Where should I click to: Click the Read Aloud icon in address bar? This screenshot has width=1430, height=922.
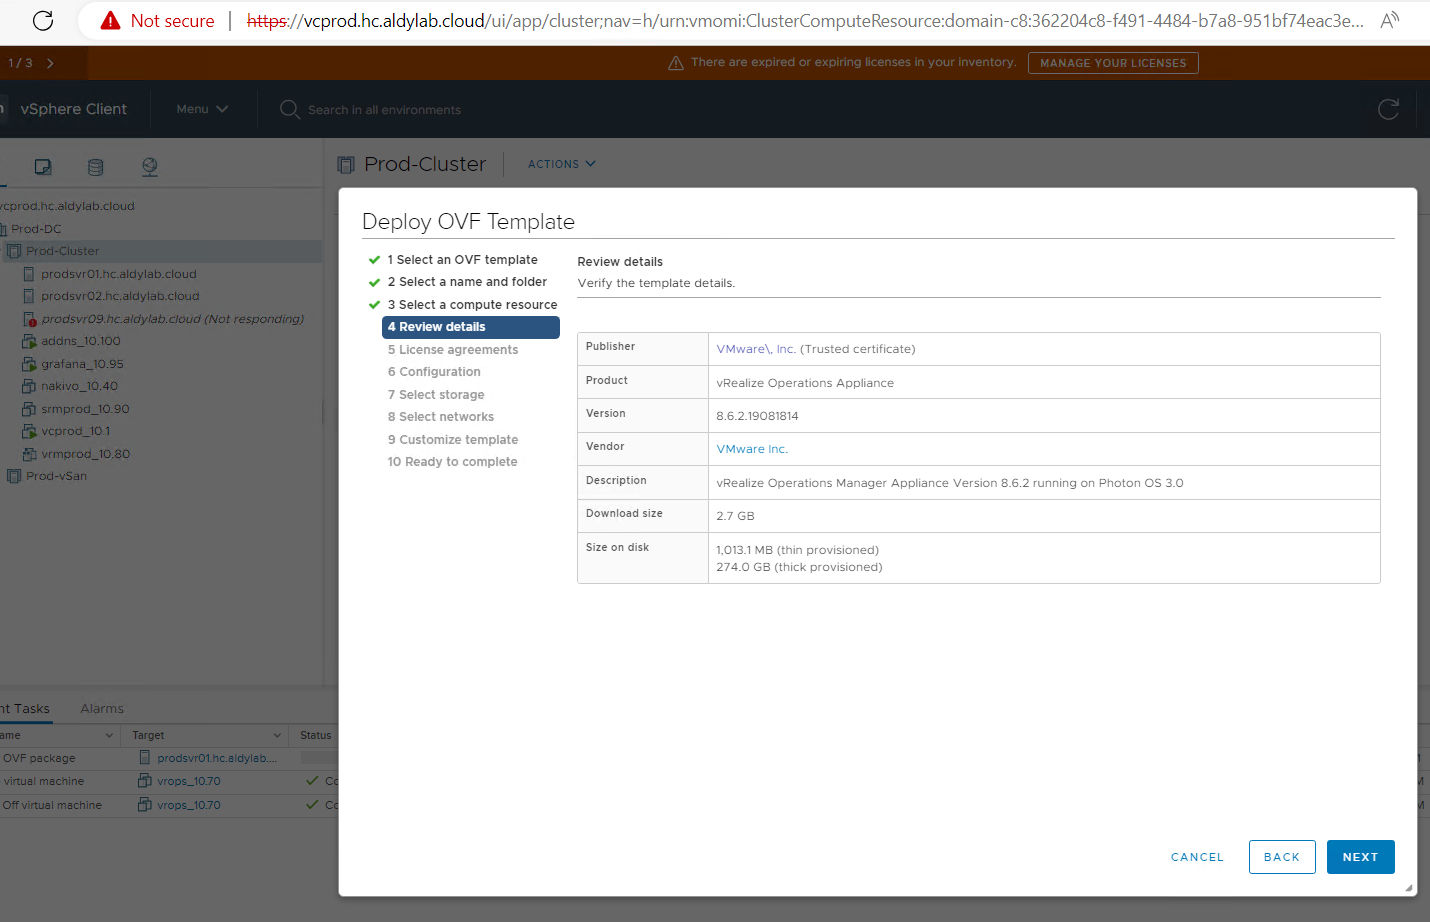click(x=1389, y=20)
